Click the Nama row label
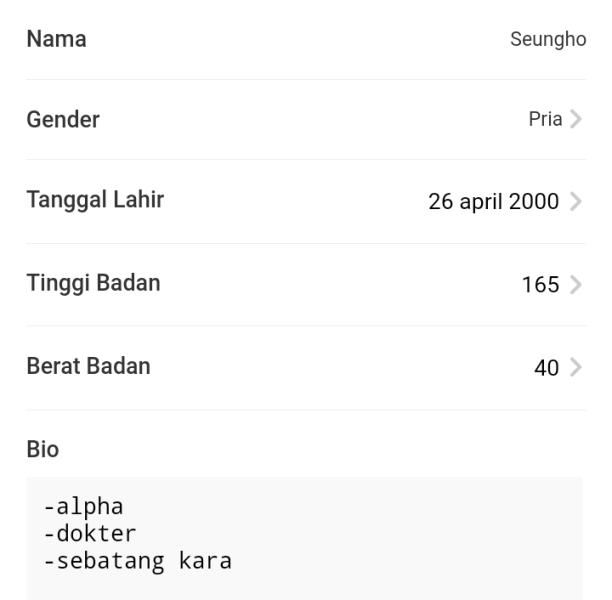 click(x=57, y=39)
